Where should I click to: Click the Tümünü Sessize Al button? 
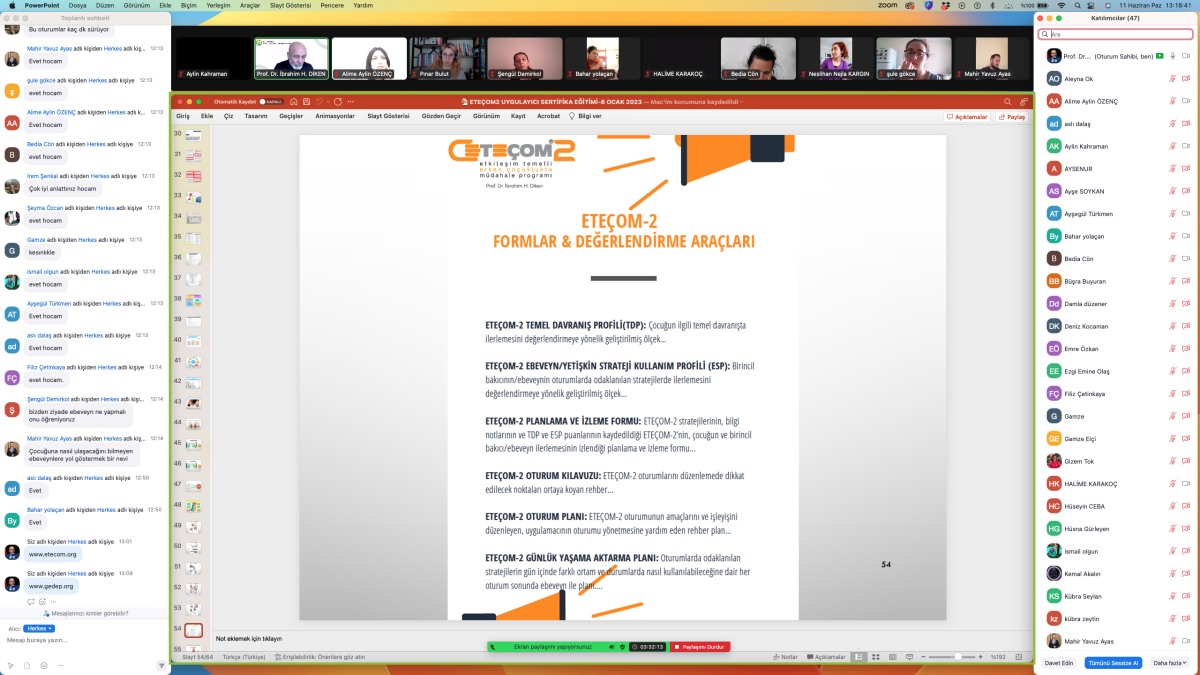(x=1114, y=663)
